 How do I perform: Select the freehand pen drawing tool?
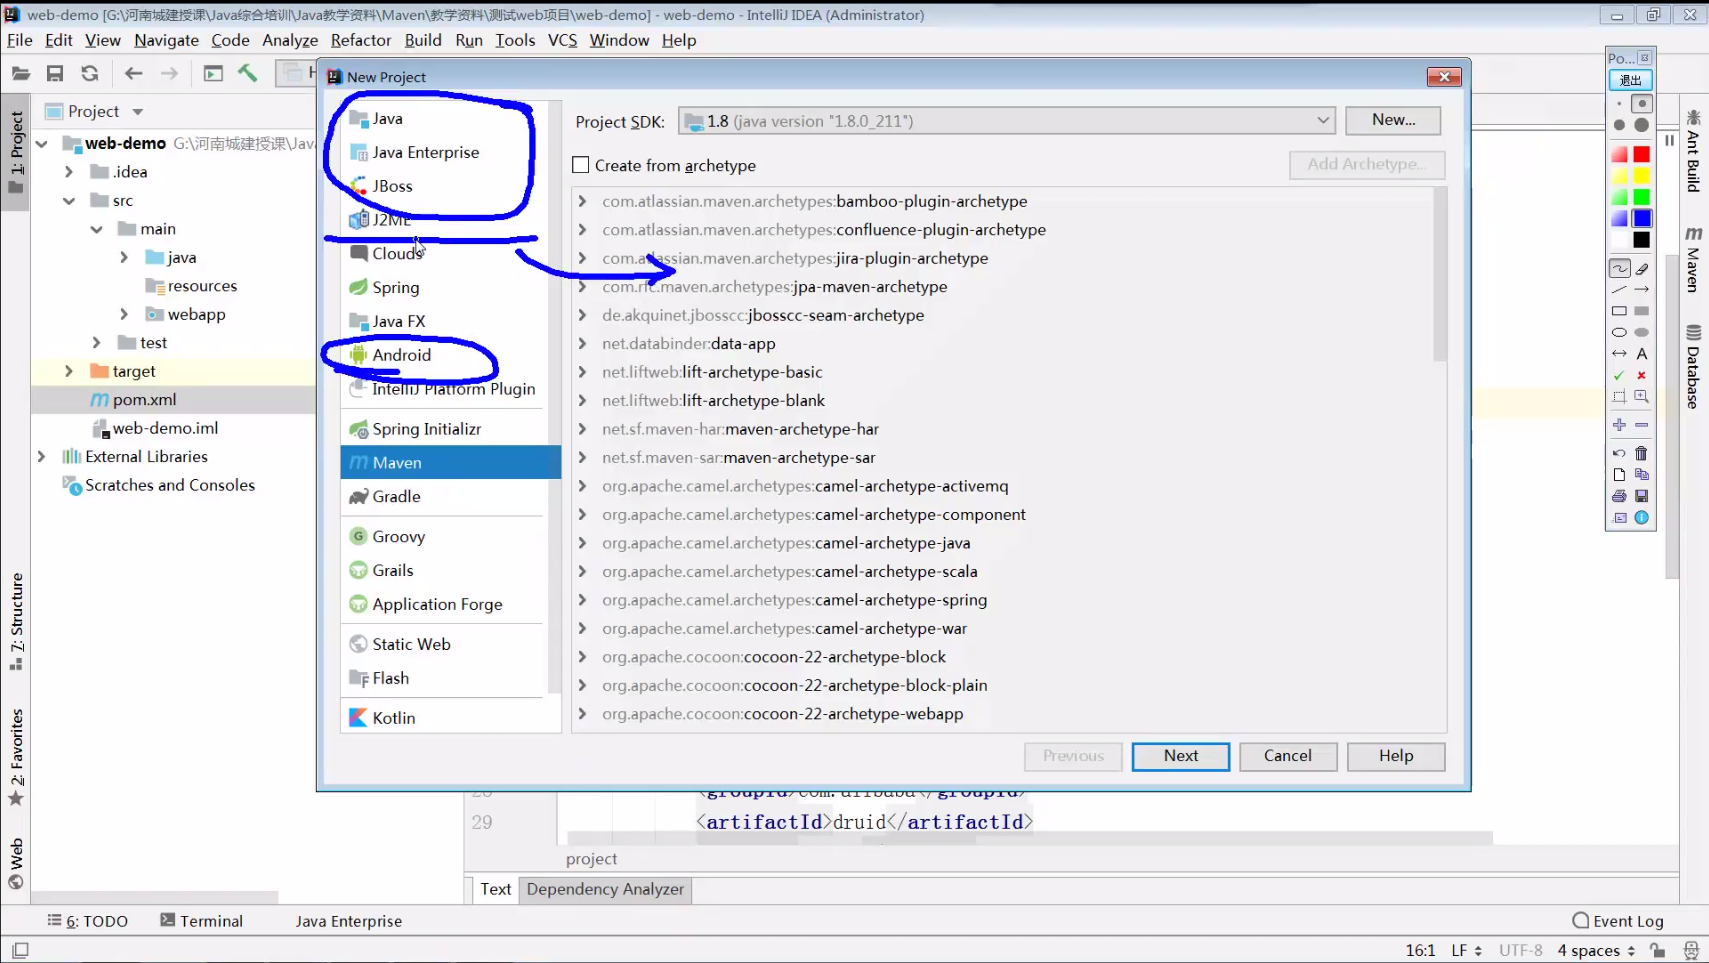click(x=1620, y=268)
